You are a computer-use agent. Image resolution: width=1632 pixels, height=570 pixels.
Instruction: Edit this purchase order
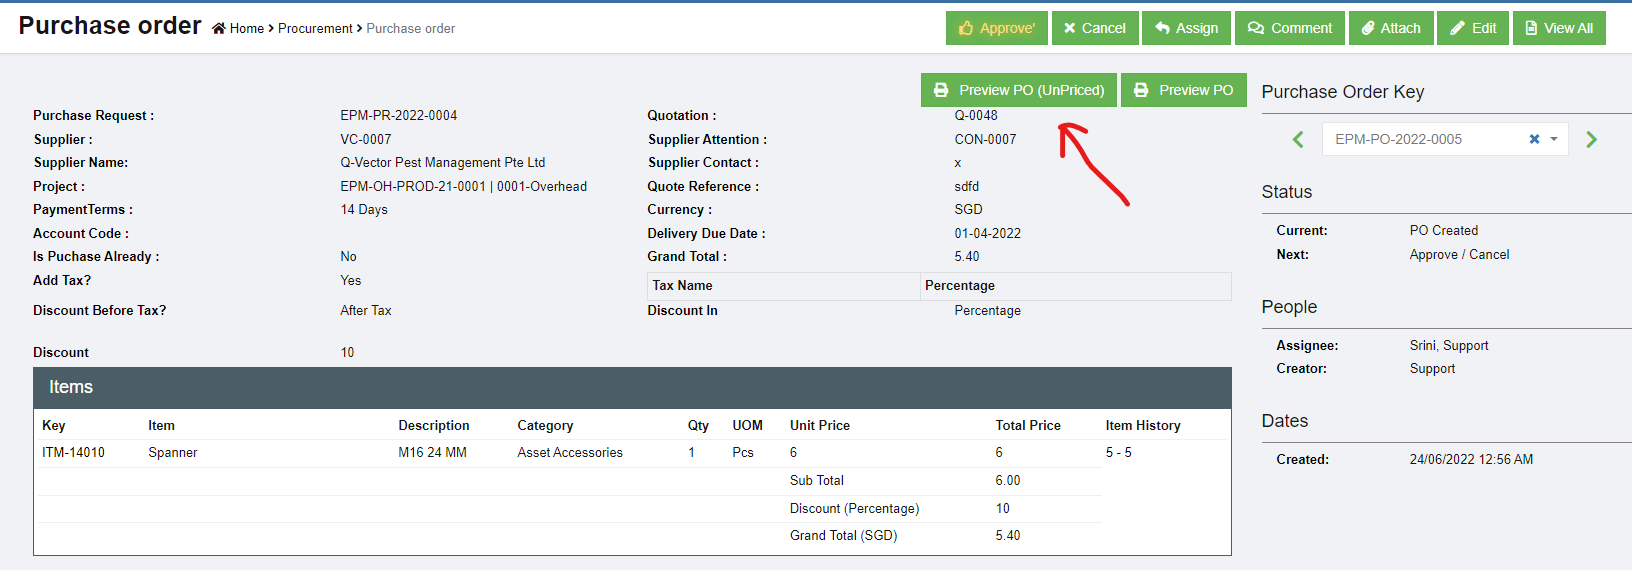(x=1473, y=28)
